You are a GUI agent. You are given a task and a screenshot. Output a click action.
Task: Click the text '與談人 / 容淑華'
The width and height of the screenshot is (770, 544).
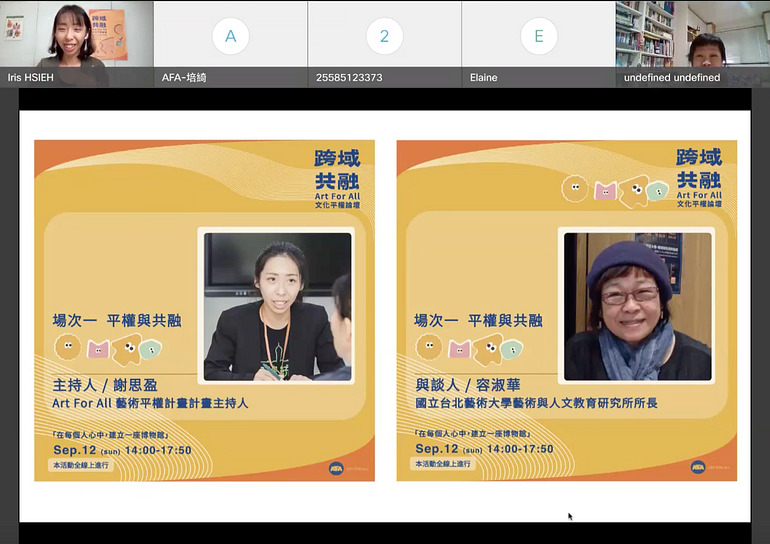[468, 385]
